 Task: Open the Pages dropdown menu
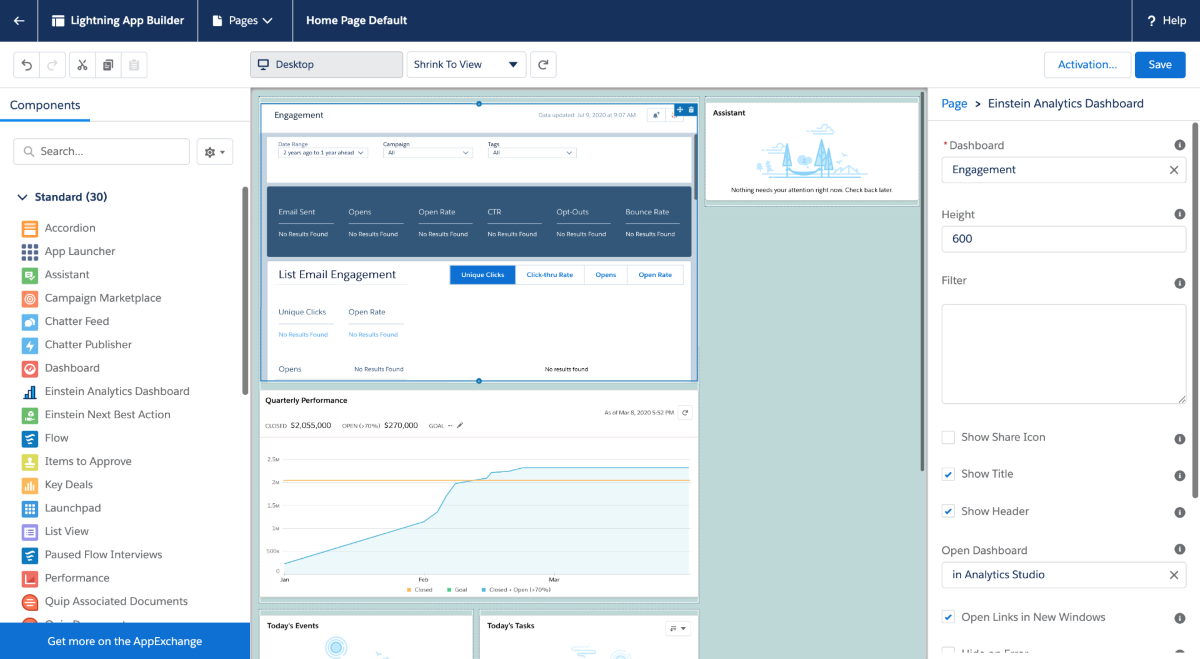pyautogui.click(x=244, y=21)
